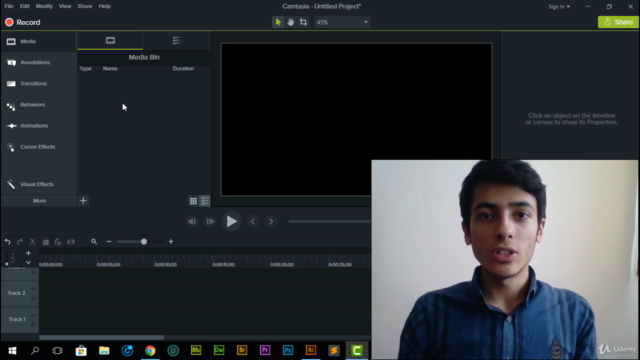Click the Copy icon in timeline toolbar
Screen dimensions: 640x360
45,242
